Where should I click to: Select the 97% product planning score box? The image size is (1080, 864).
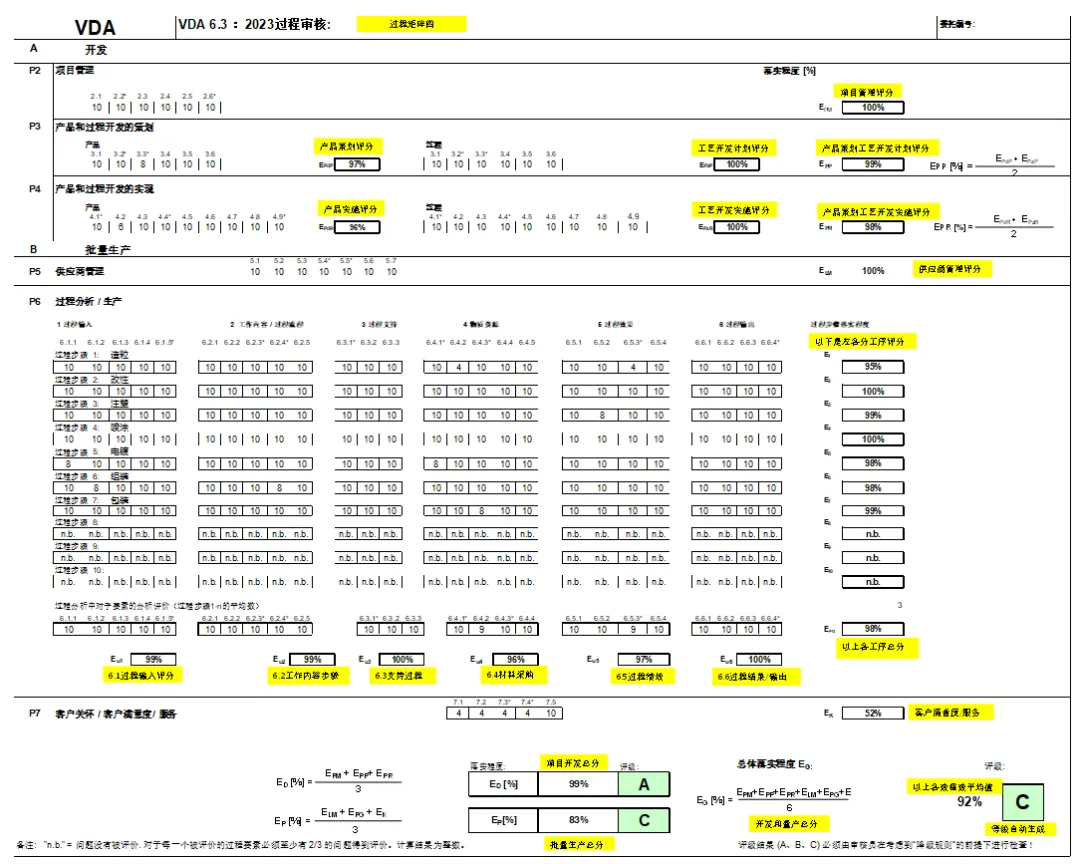357,164
